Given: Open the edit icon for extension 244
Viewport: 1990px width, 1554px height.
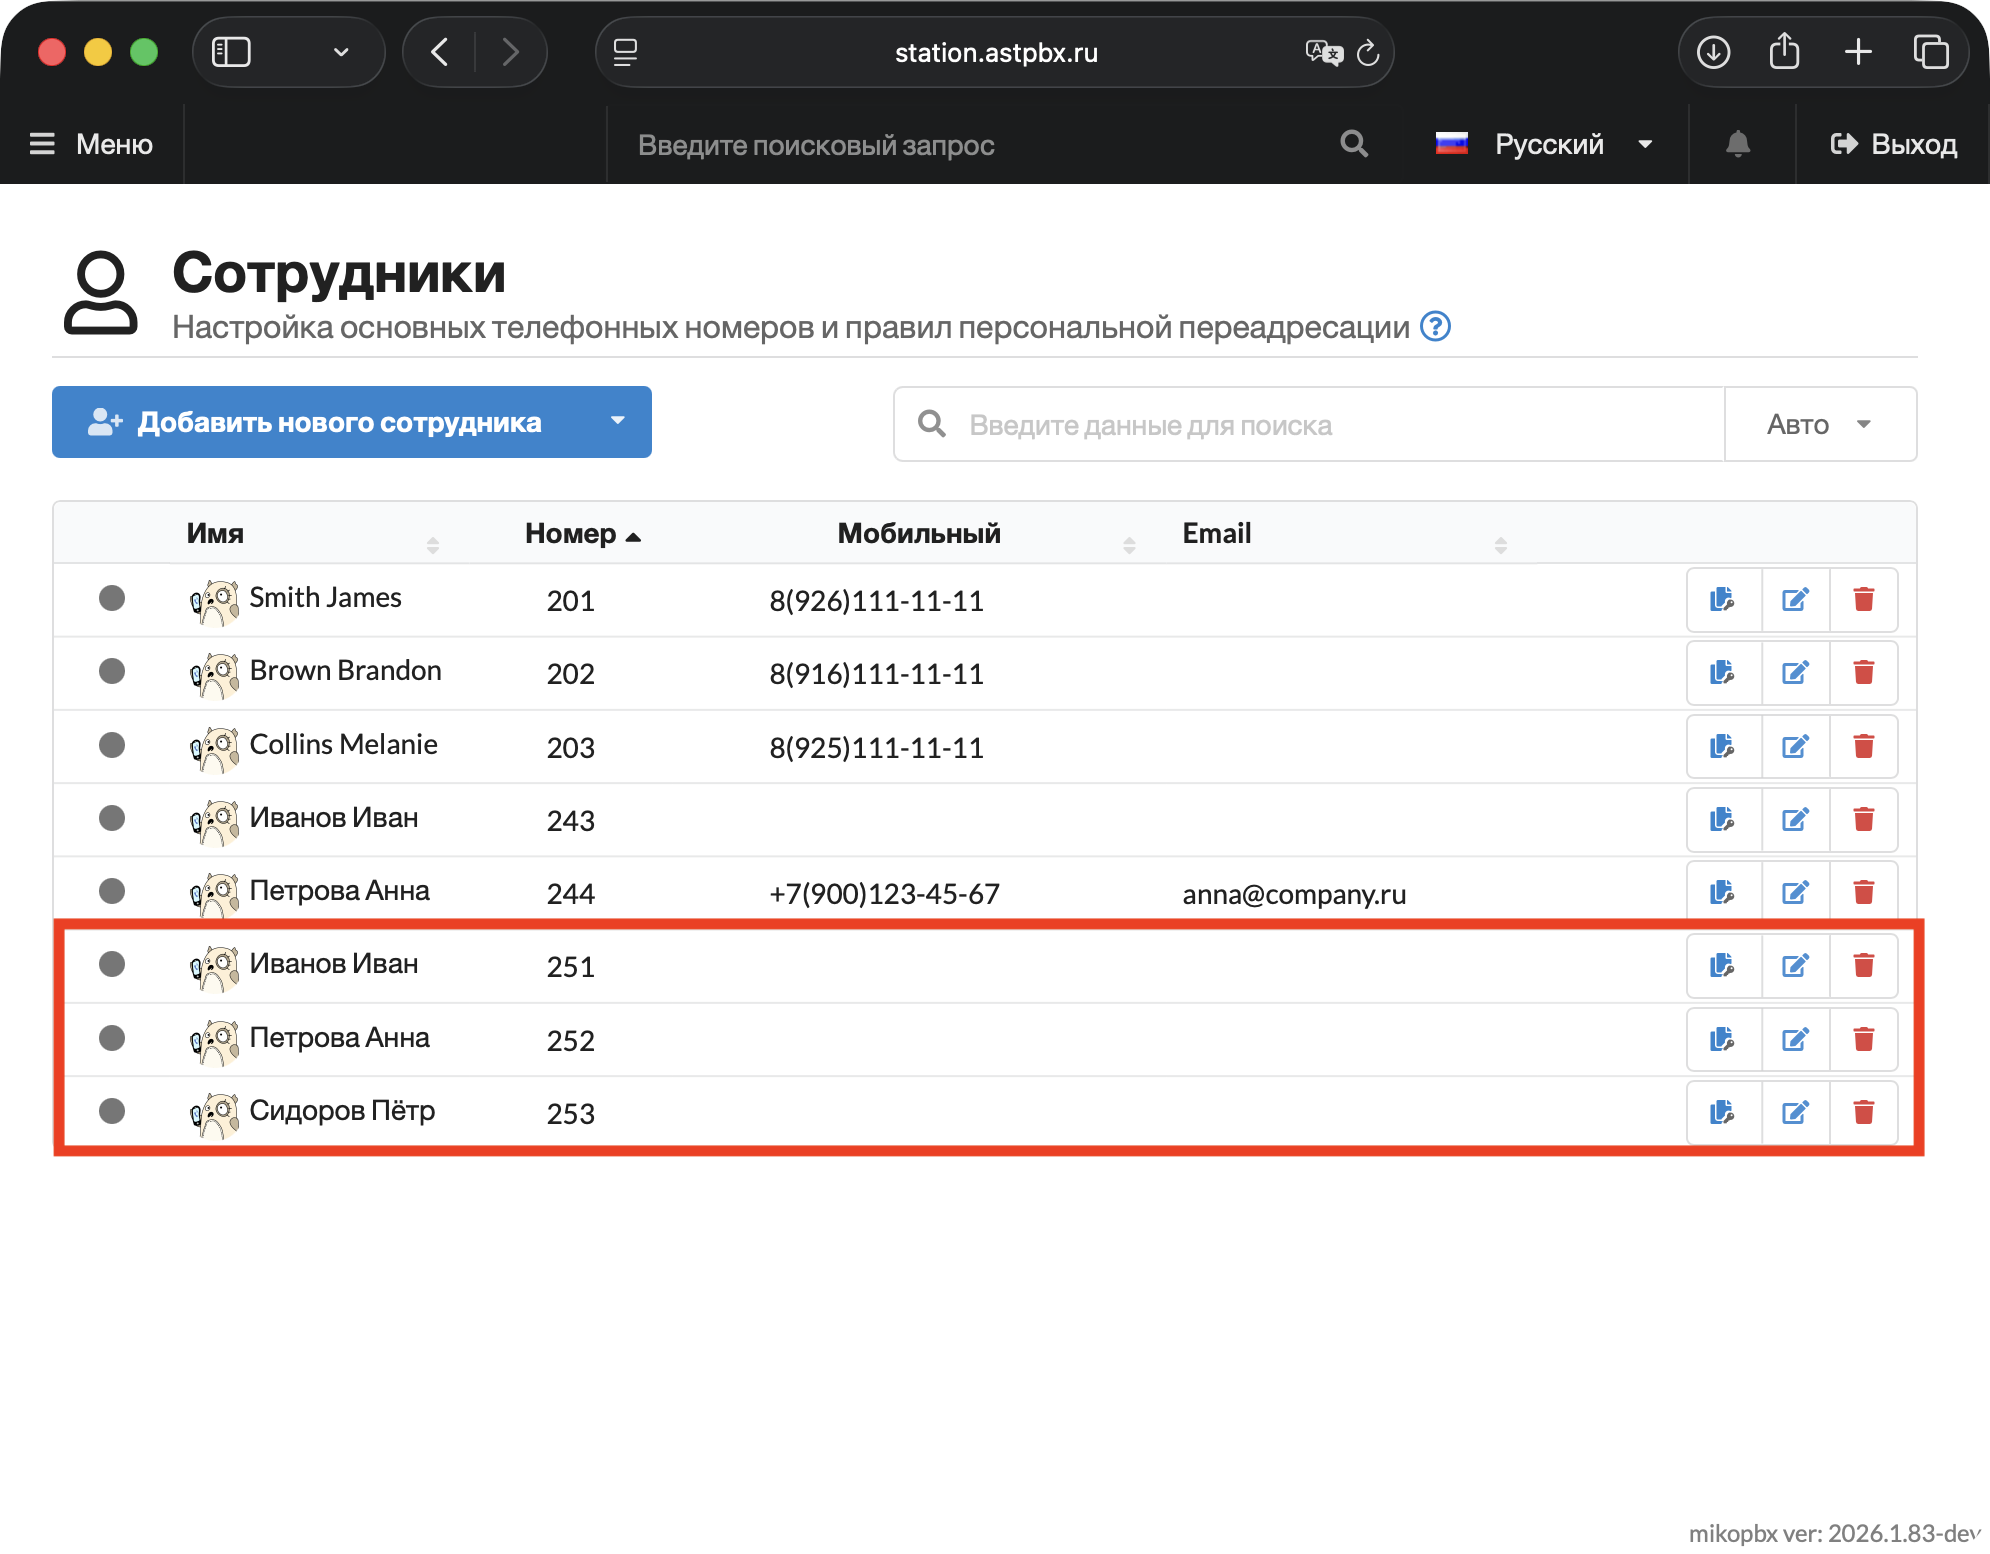Looking at the screenshot, I should click(1795, 893).
